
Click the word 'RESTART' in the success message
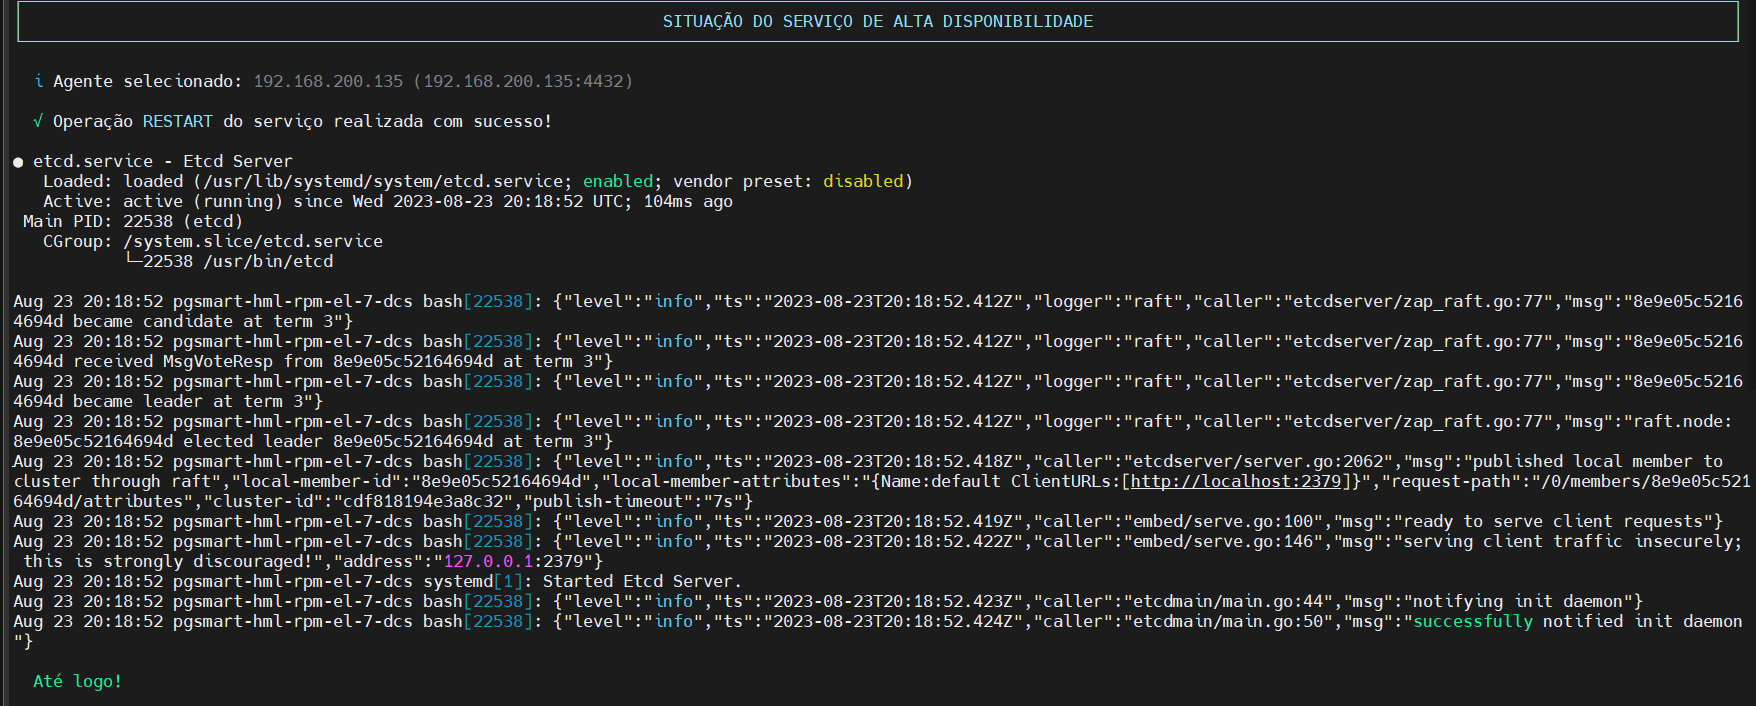(177, 121)
